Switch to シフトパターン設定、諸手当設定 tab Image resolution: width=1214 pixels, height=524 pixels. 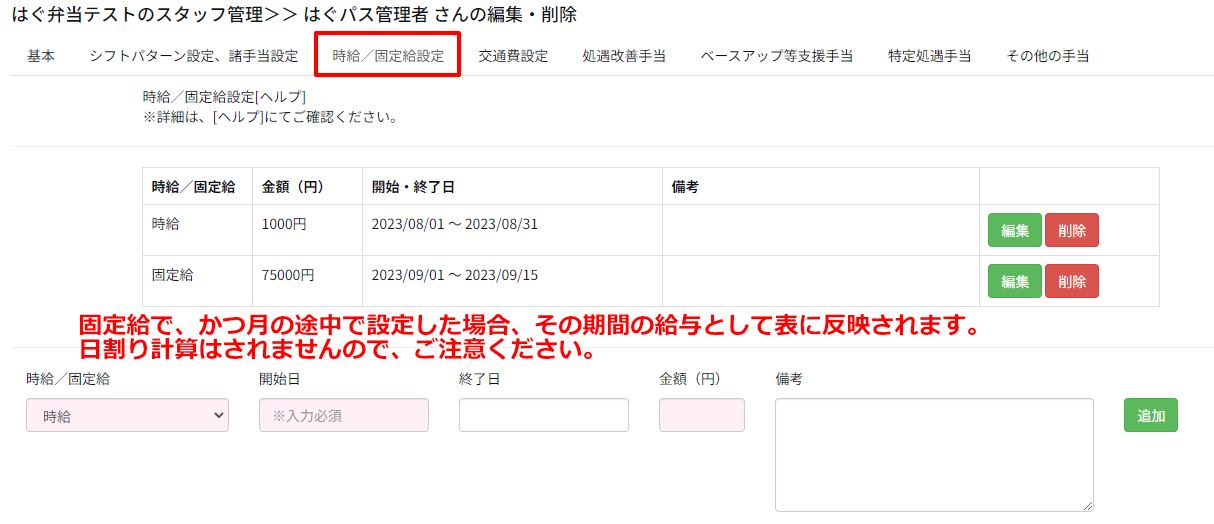[x=193, y=56]
